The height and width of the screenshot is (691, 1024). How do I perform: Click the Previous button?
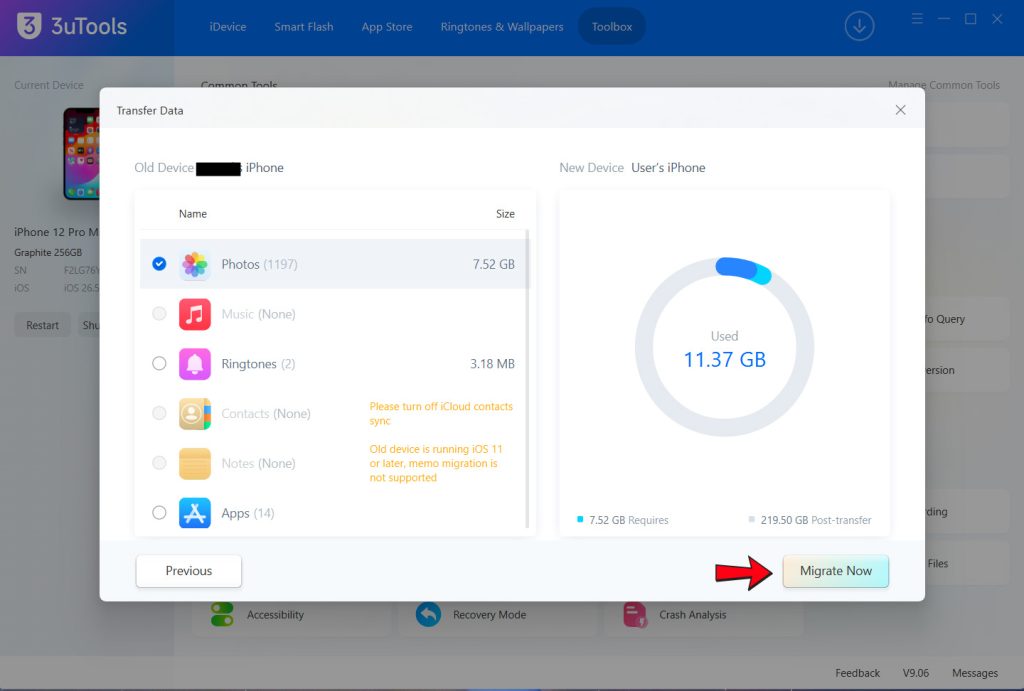tap(189, 571)
